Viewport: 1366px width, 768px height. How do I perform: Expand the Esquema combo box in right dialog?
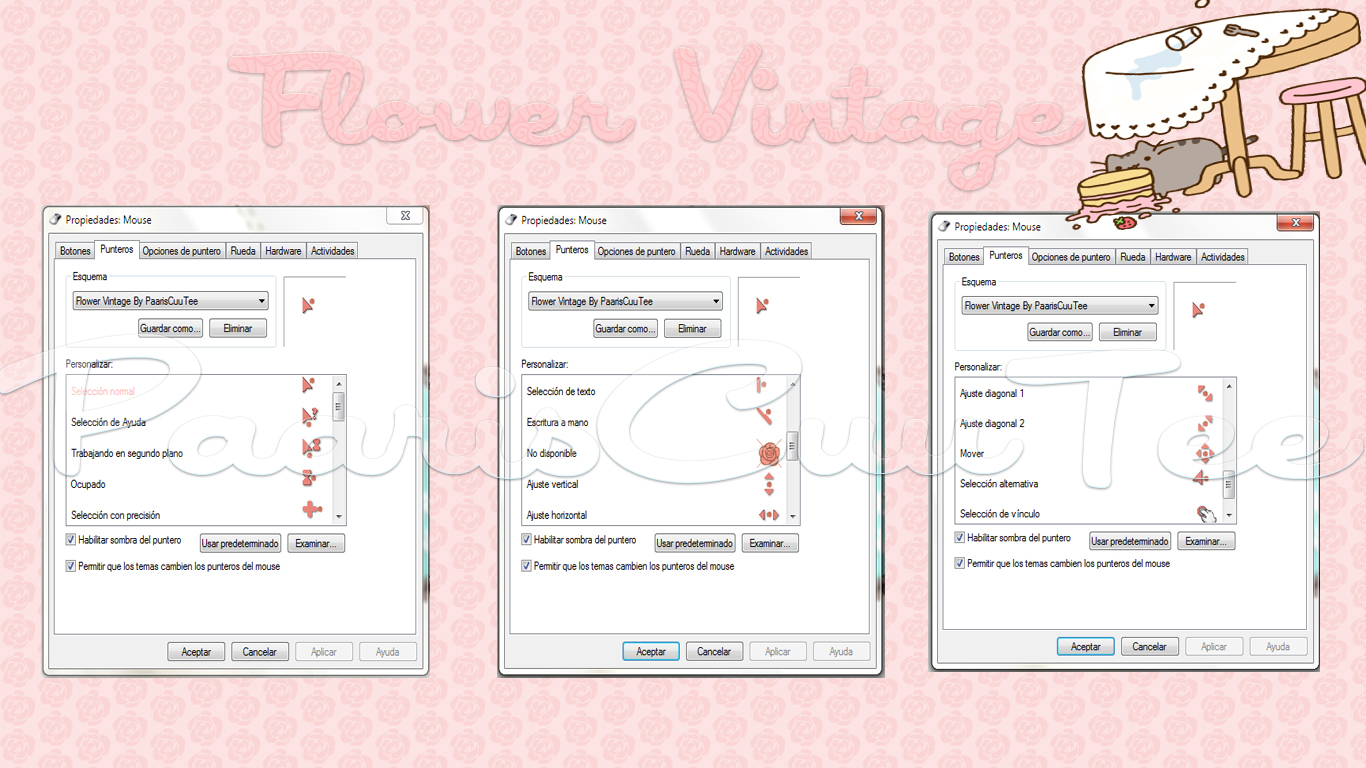tap(1151, 305)
